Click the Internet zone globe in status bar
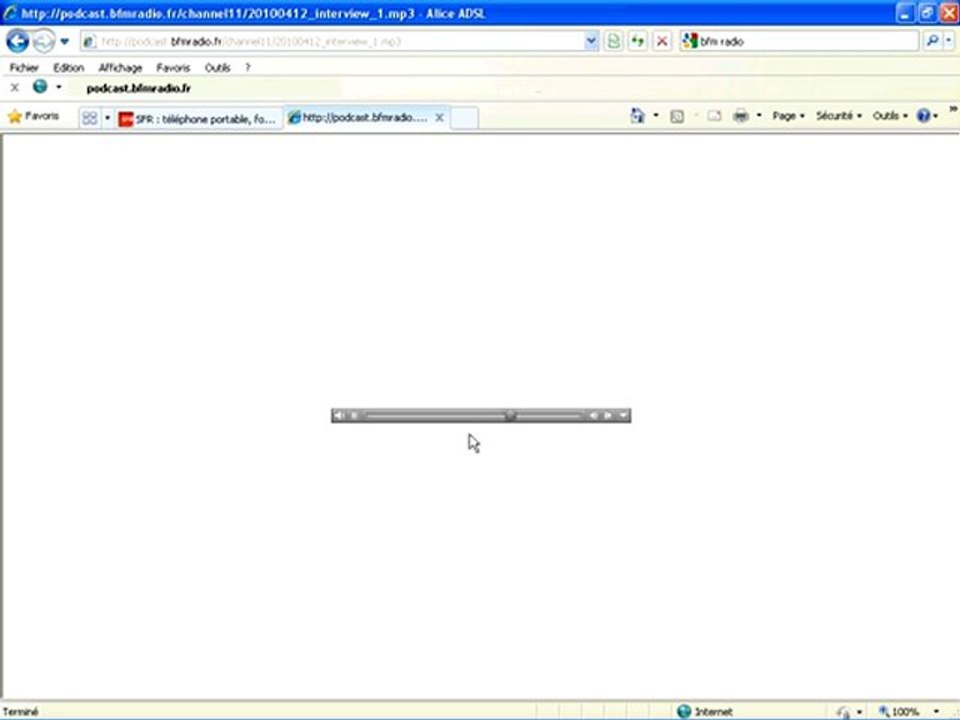Image resolution: width=960 pixels, height=720 pixels. point(684,711)
